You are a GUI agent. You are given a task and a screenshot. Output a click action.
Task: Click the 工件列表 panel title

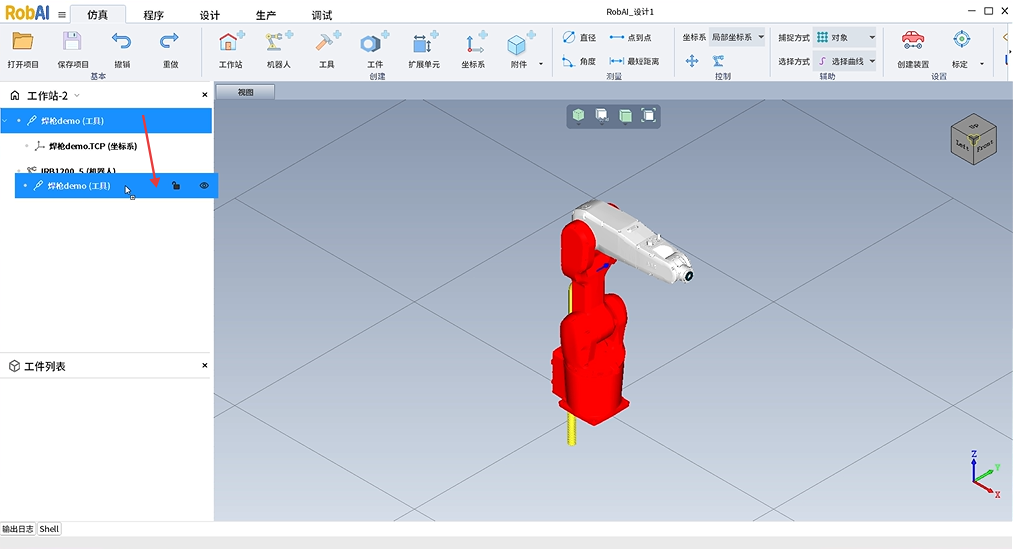(x=45, y=366)
